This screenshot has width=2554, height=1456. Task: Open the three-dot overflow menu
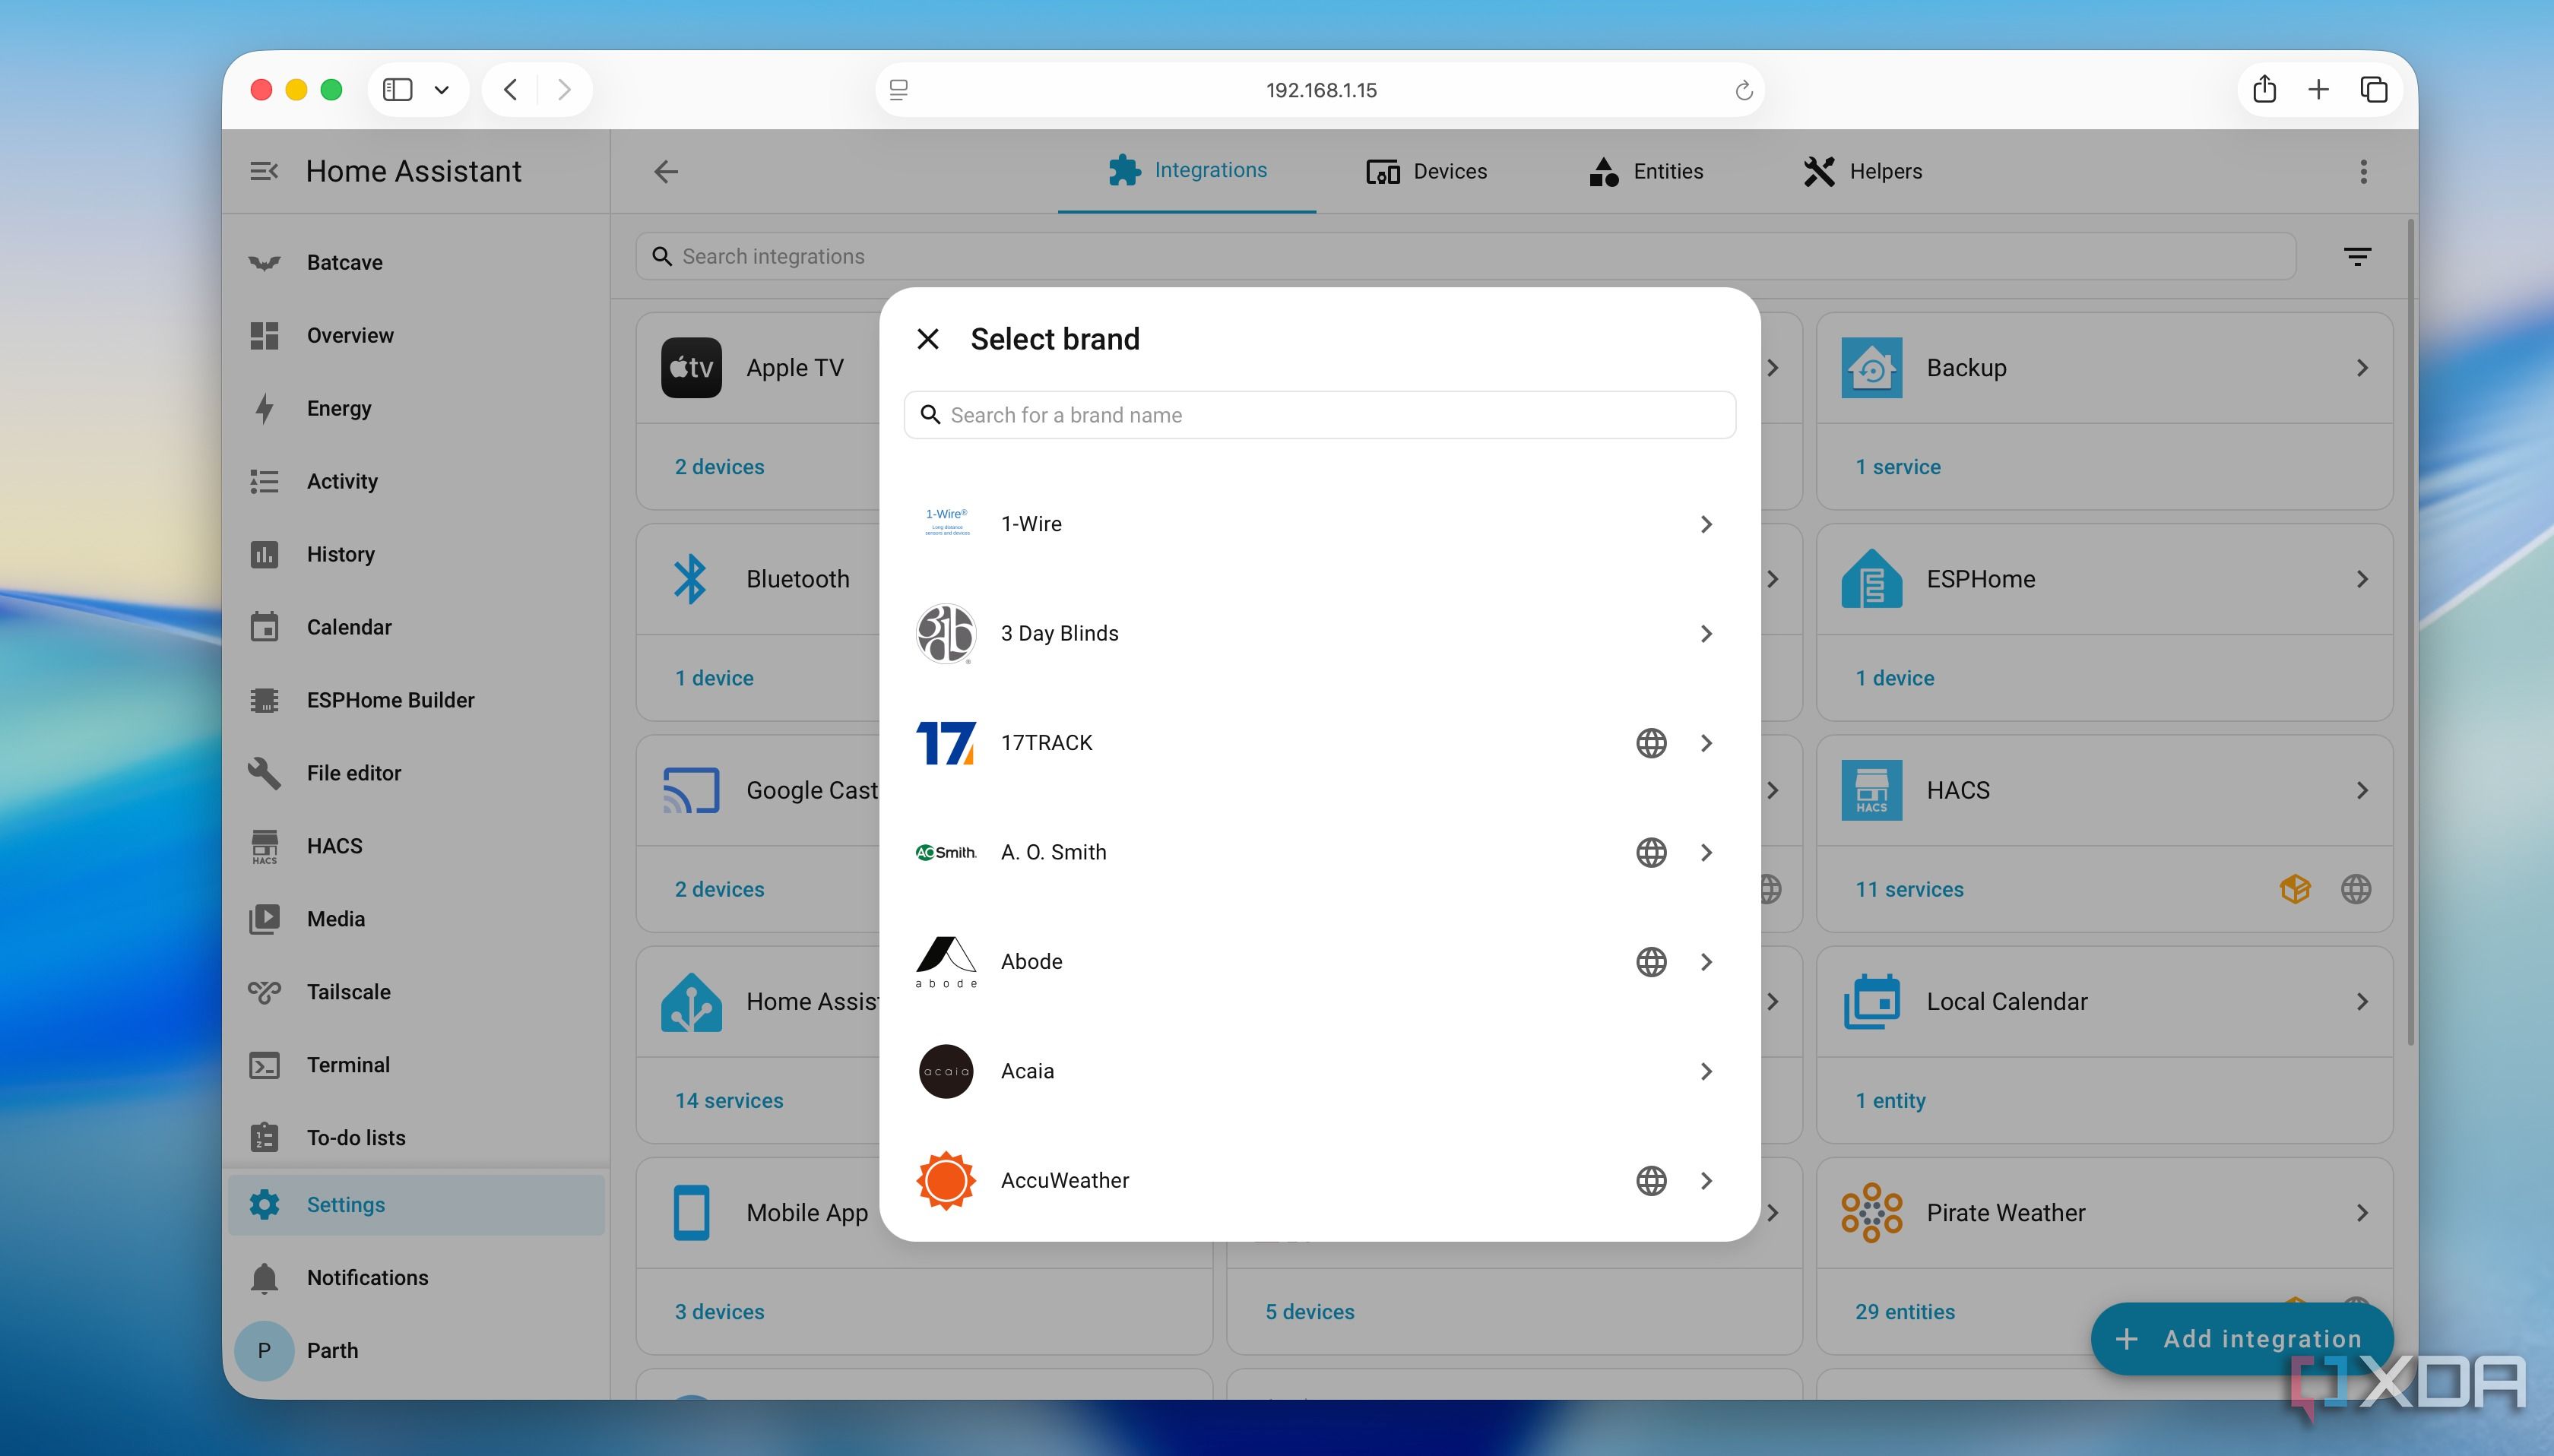pyautogui.click(x=2363, y=171)
